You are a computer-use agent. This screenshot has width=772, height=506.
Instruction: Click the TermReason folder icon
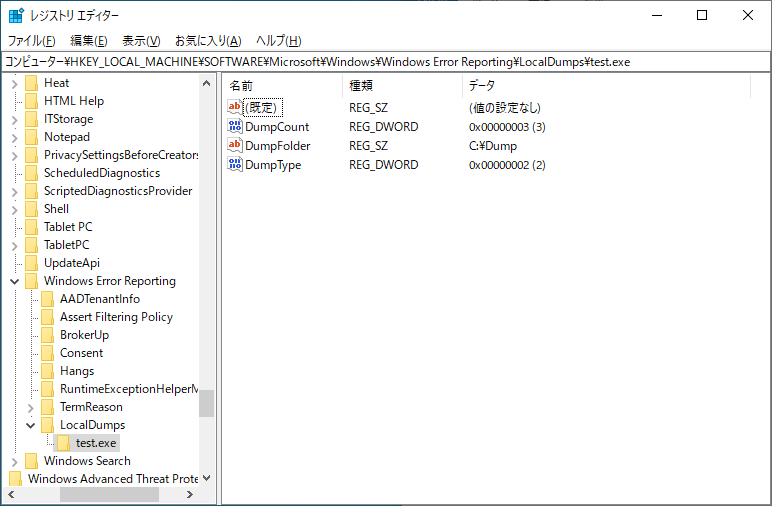[48, 407]
